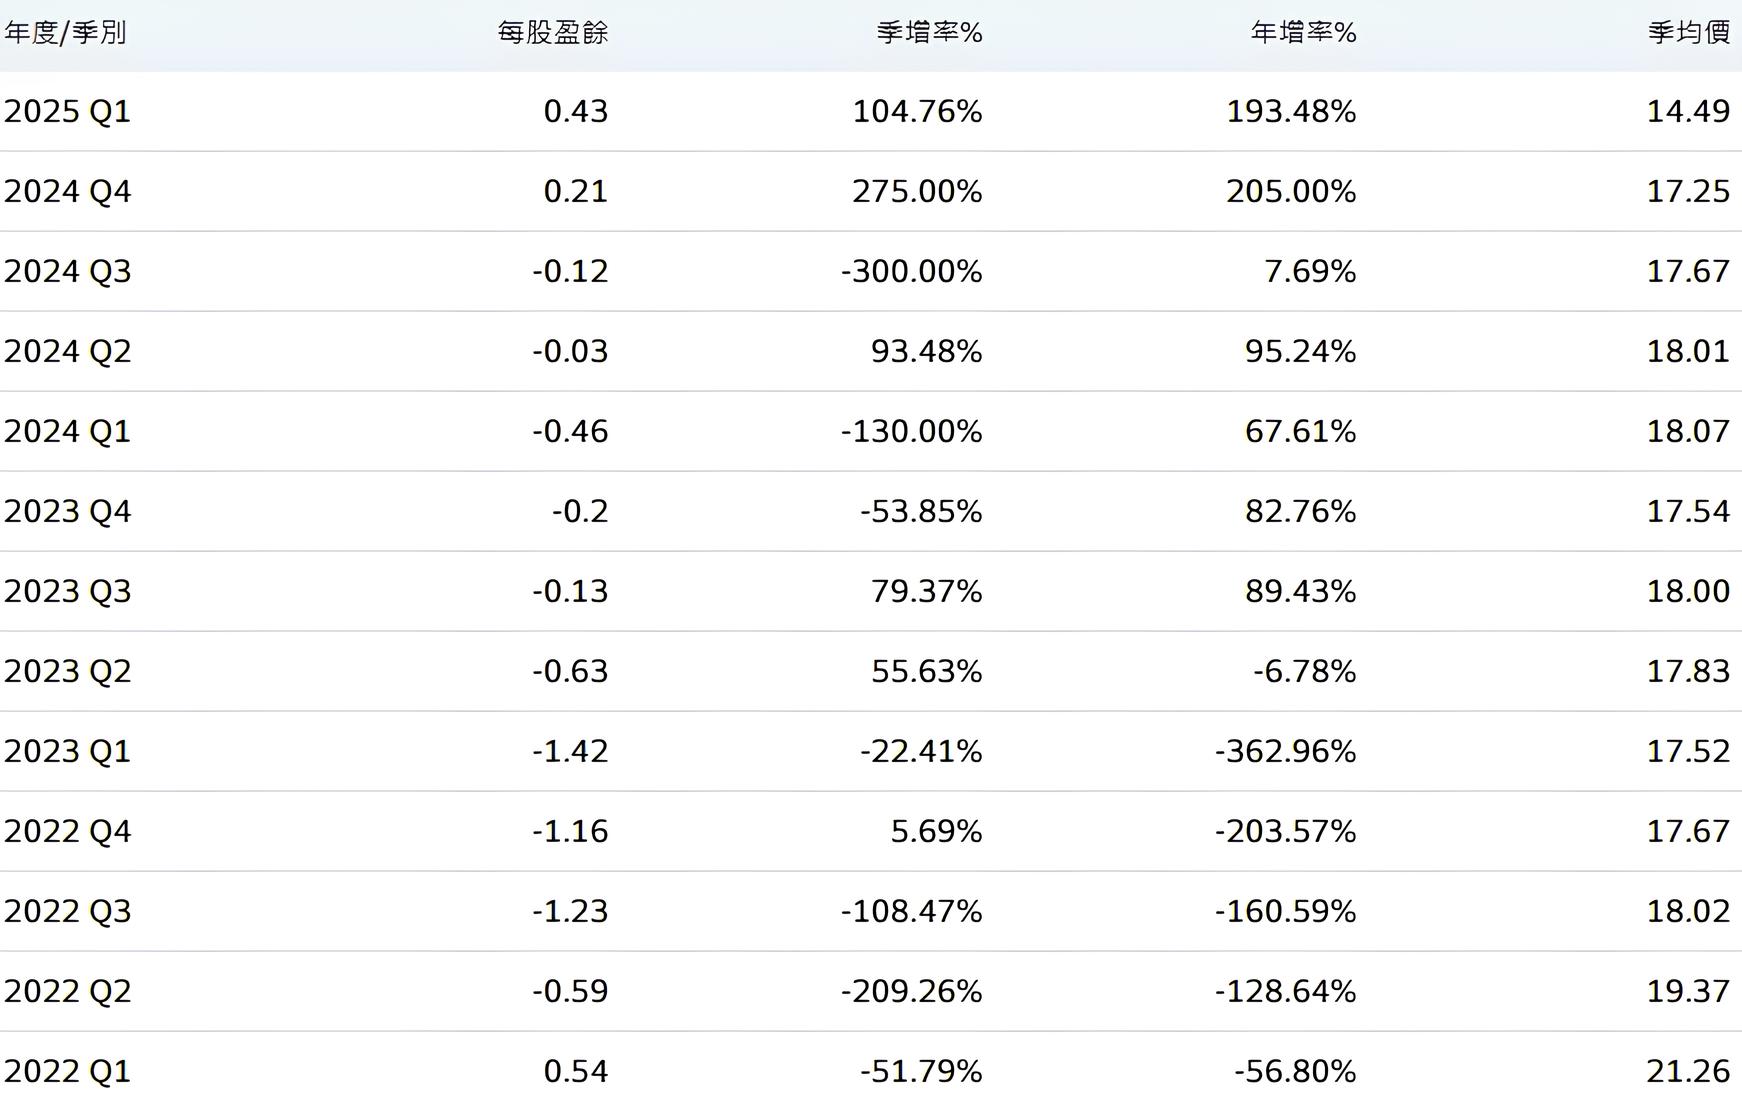The width and height of the screenshot is (1742, 1106).
Task: Click the 275.00% quarterly growth cell
Action: pos(918,191)
